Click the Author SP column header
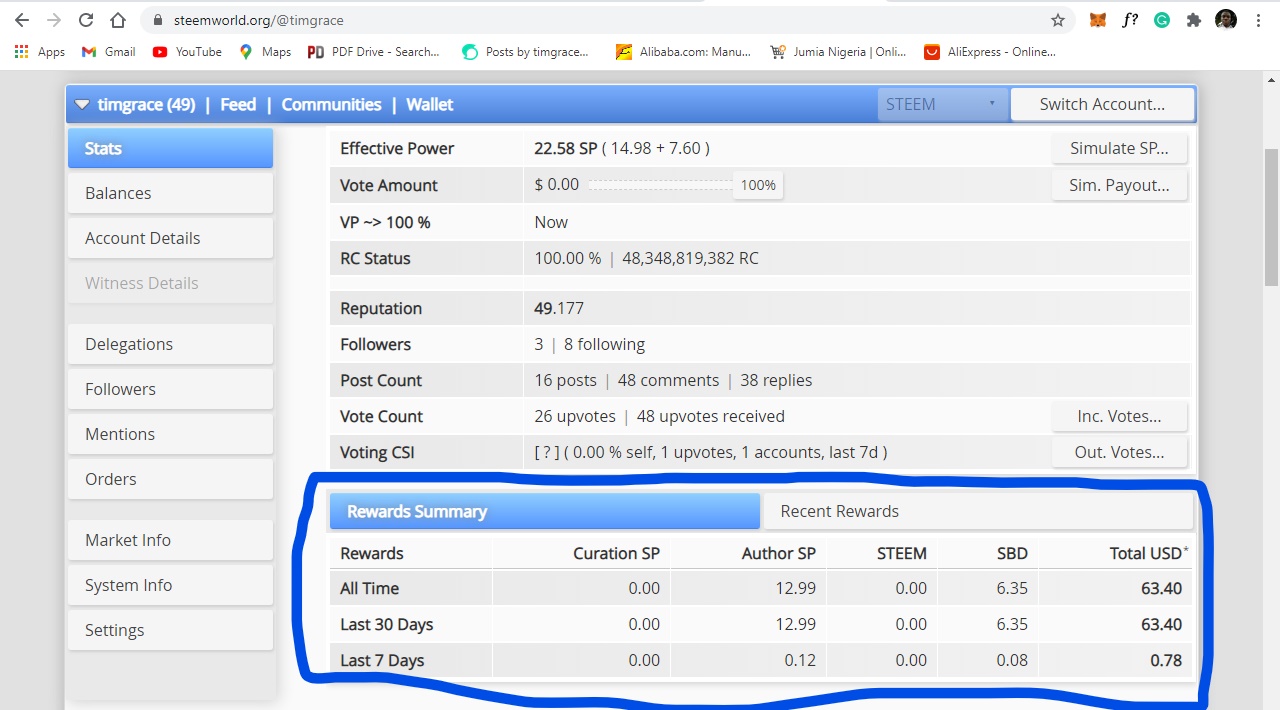This screenshot has height=710, width=1280. point(779,553)
